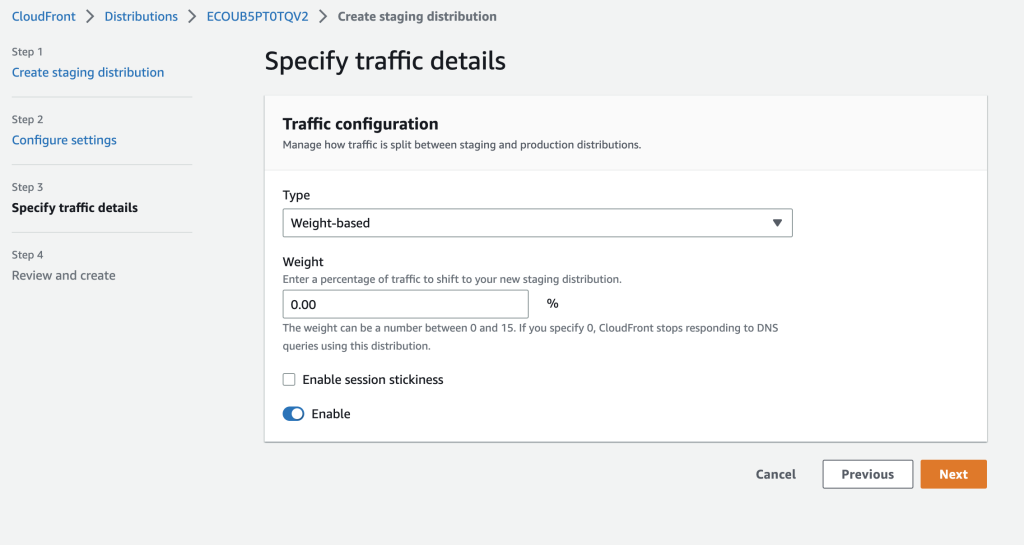This screenshot has height=545, width=1024.
Task: Navigate to Distributions breadcrumb
Action: (141, 17)
